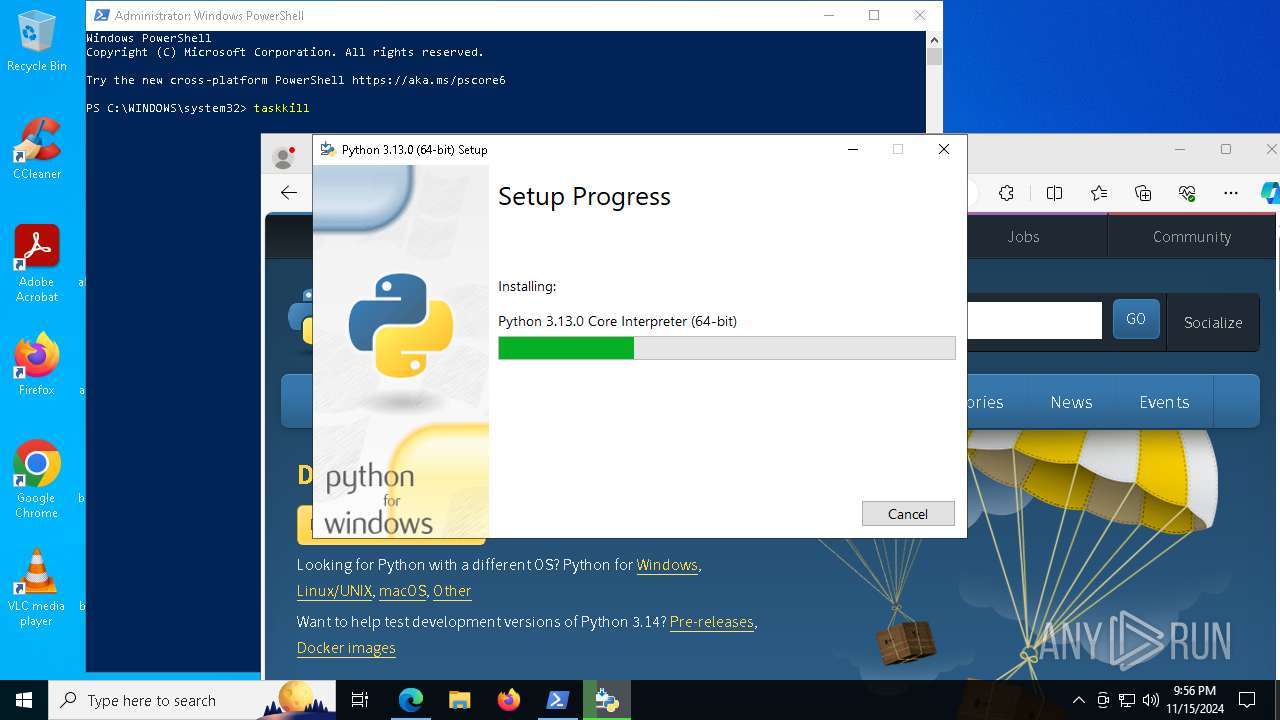Click the Python setup title icon
Viewport: 1280px width, 720px height.
327,149
